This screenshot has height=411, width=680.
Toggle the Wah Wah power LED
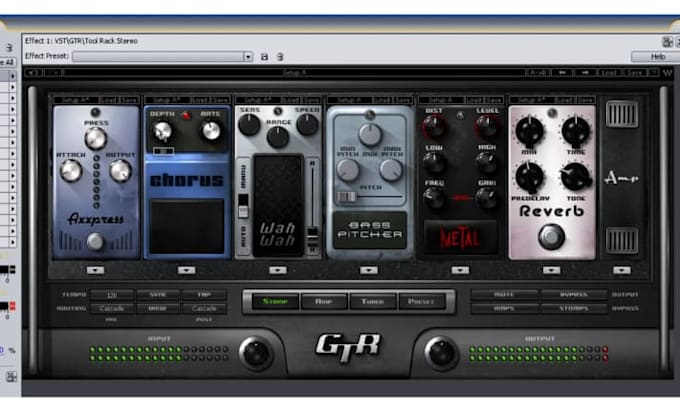click(x=278, y=111)
